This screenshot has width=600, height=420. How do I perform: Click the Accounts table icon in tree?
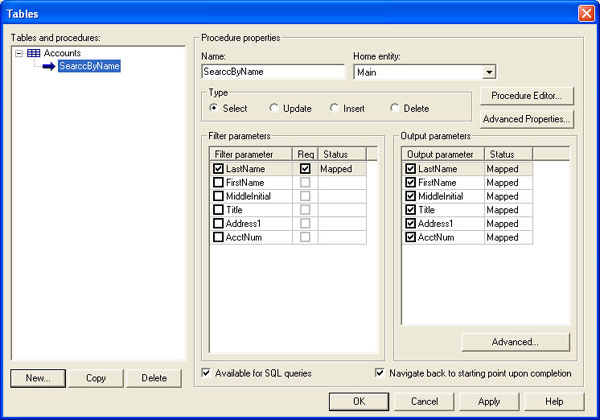(34, 53)
